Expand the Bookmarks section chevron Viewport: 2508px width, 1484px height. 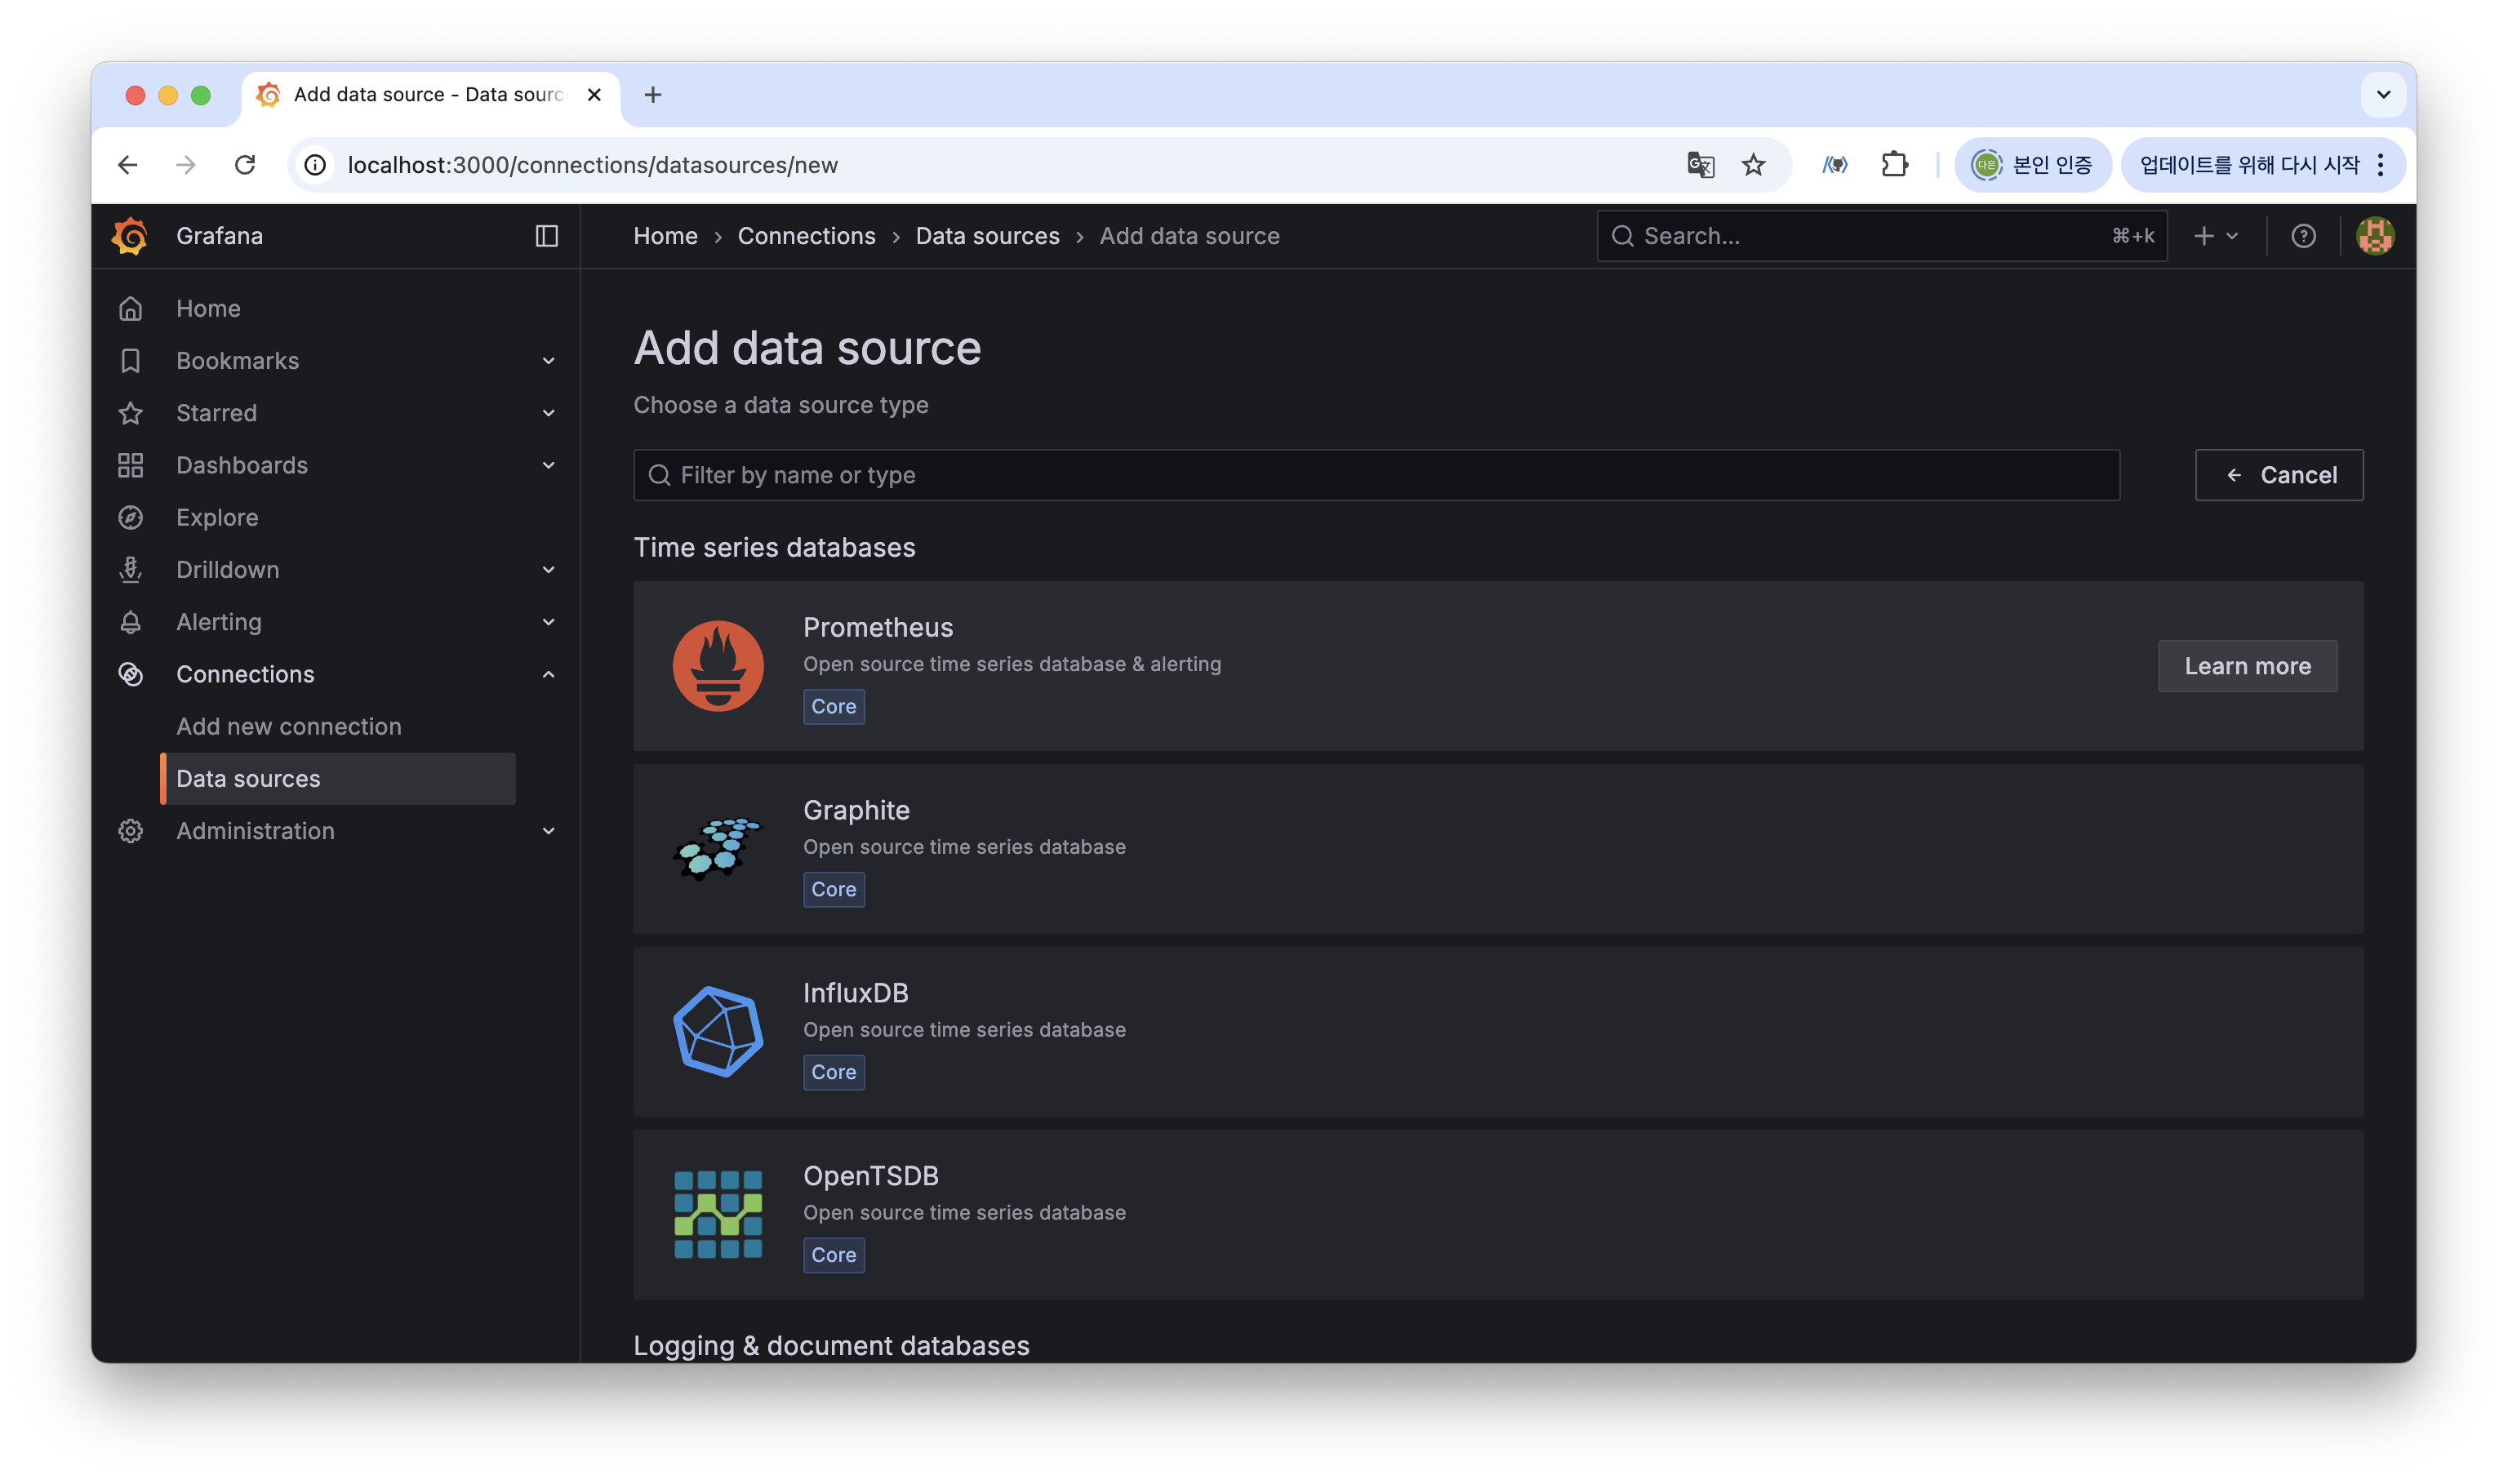click(x=548, y=361)
